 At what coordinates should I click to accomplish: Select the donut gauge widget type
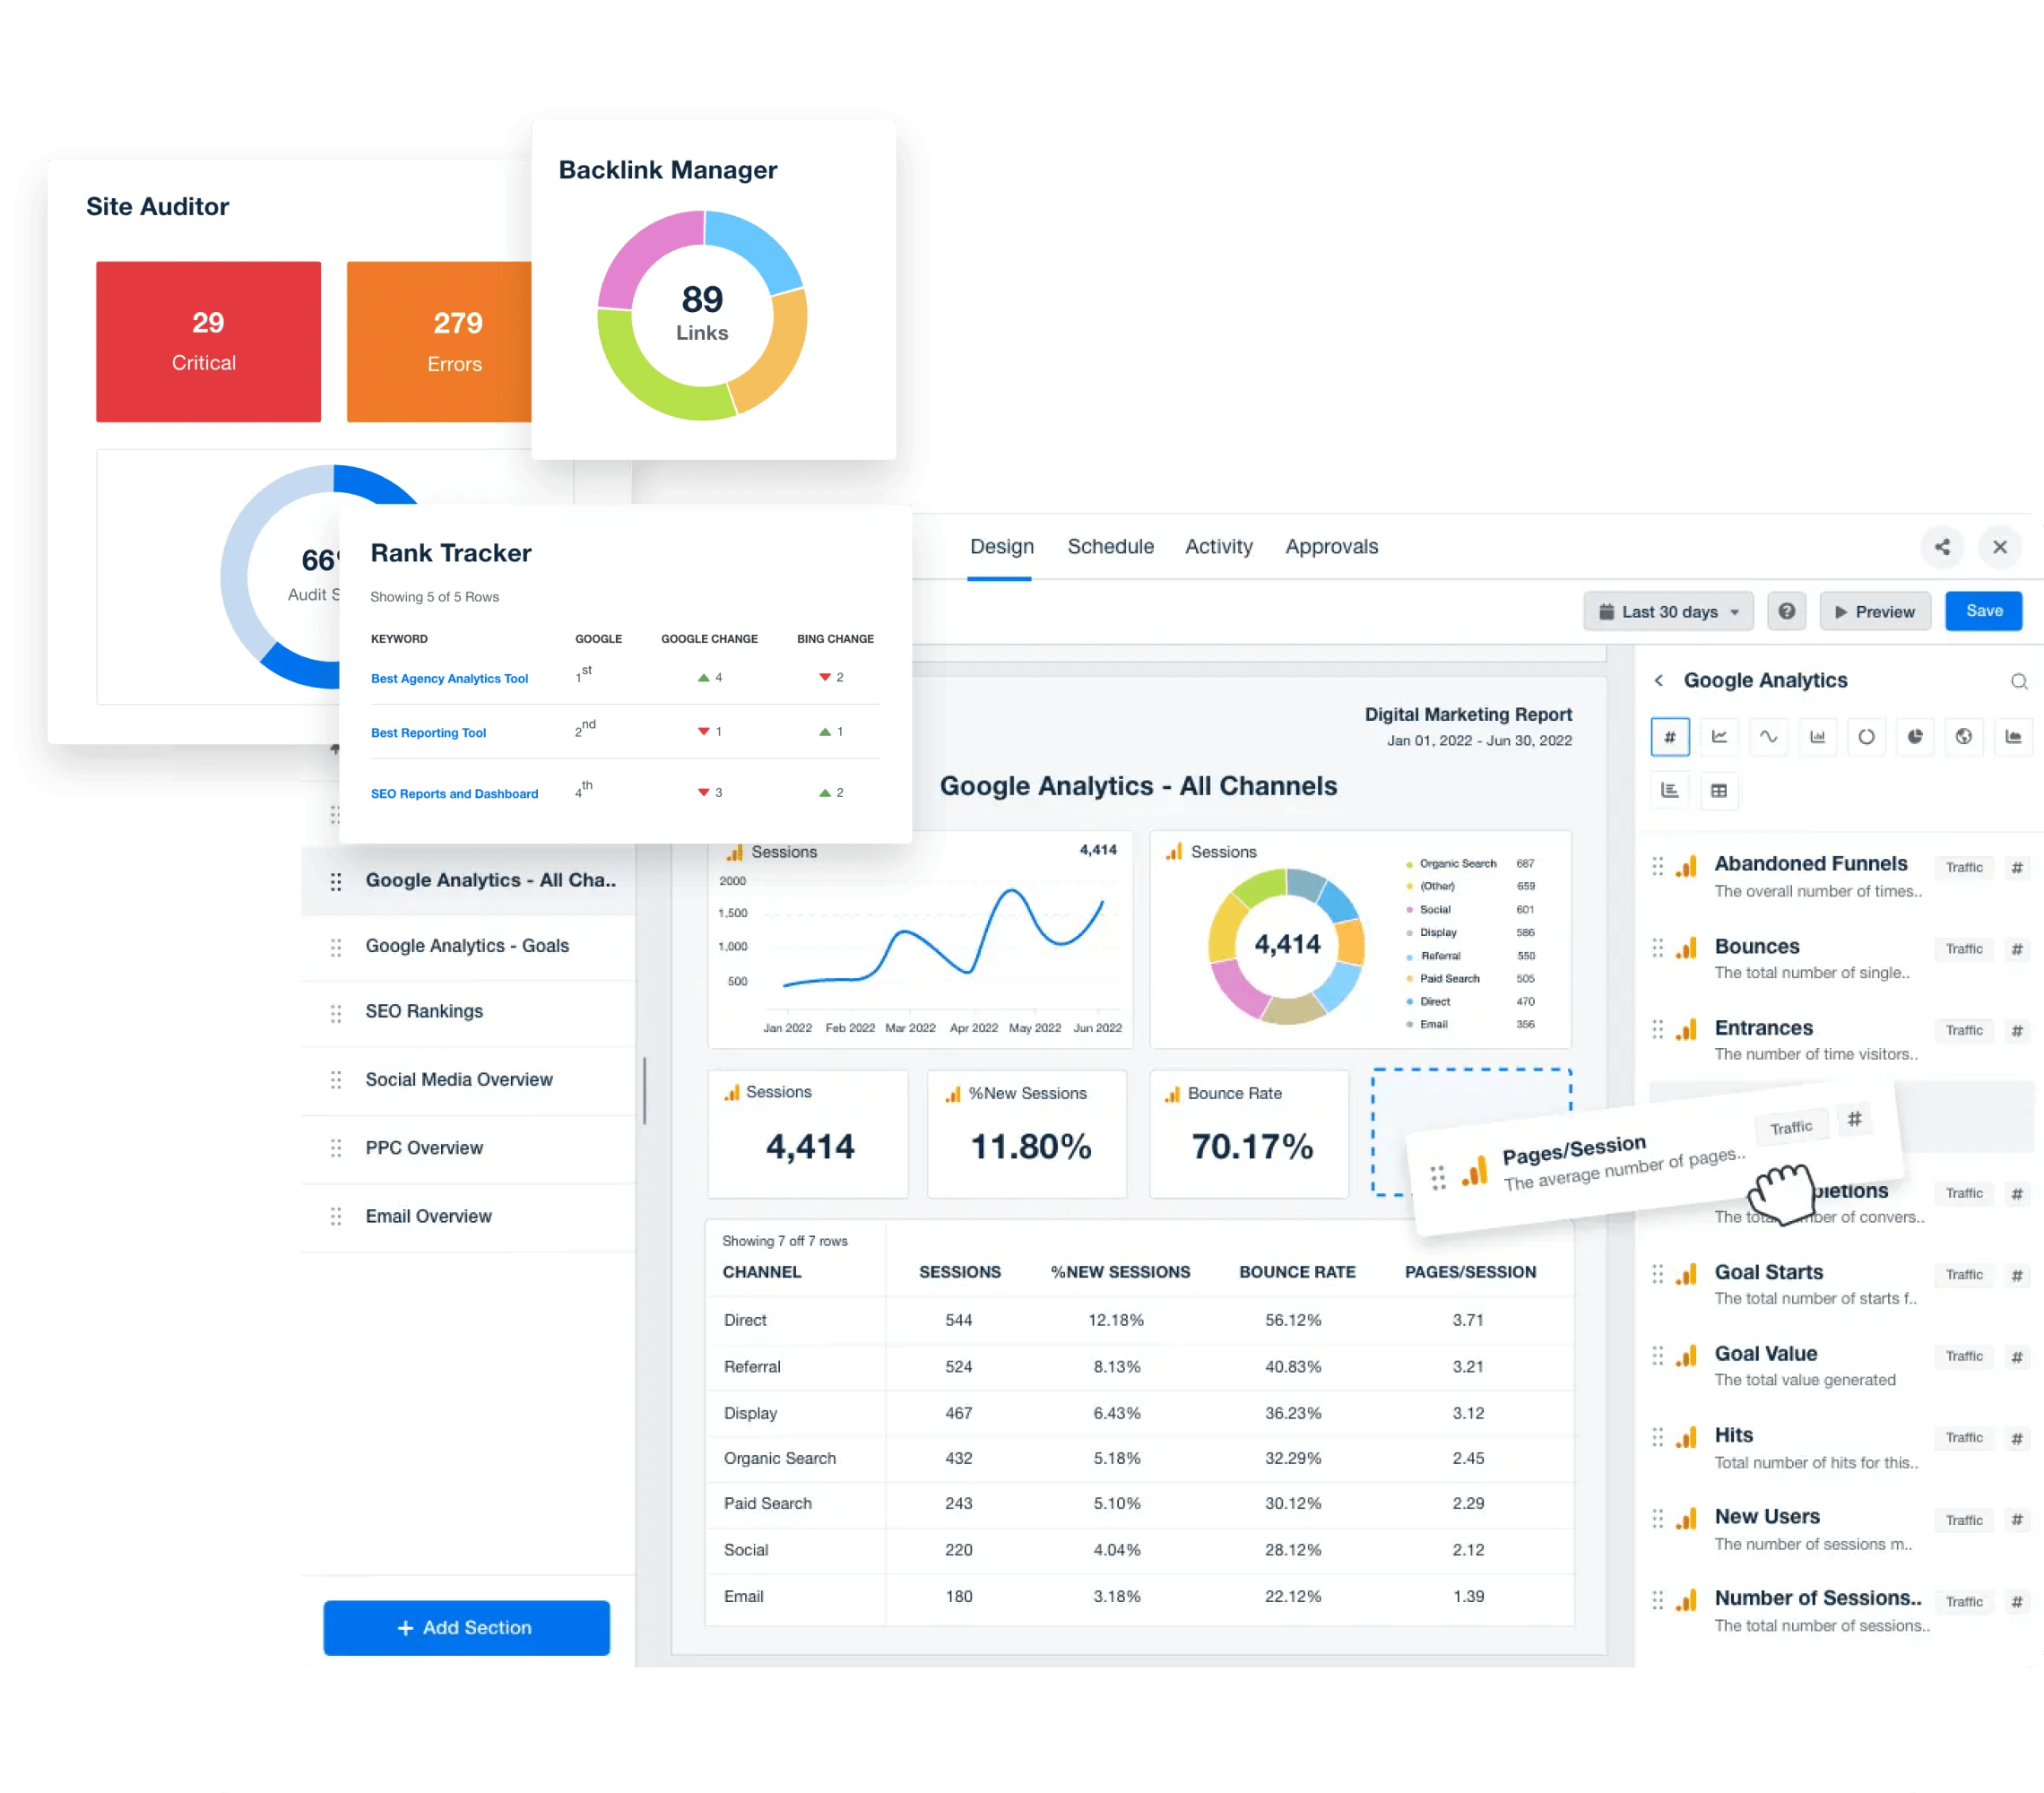click(x=1866, y=737)
